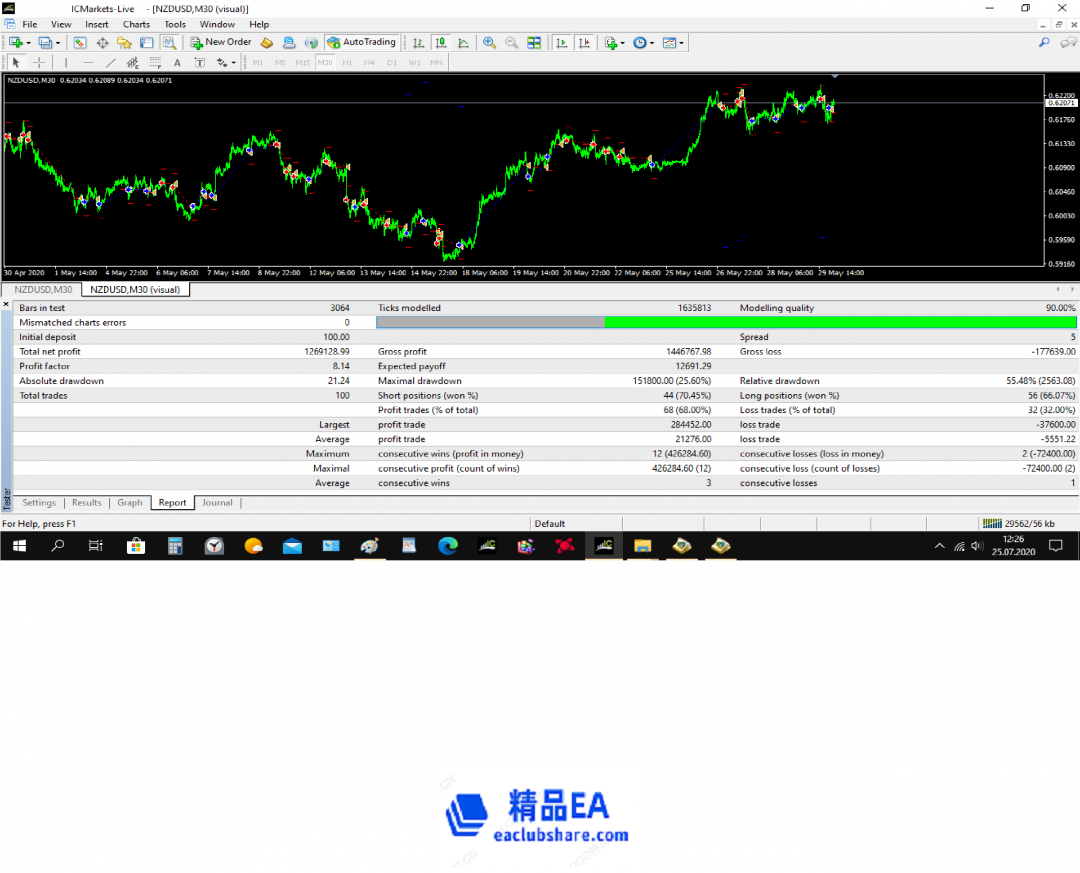This screenshot has width=1080, height=873.
Task: Toggle chart shift
Action: (585, 42)
